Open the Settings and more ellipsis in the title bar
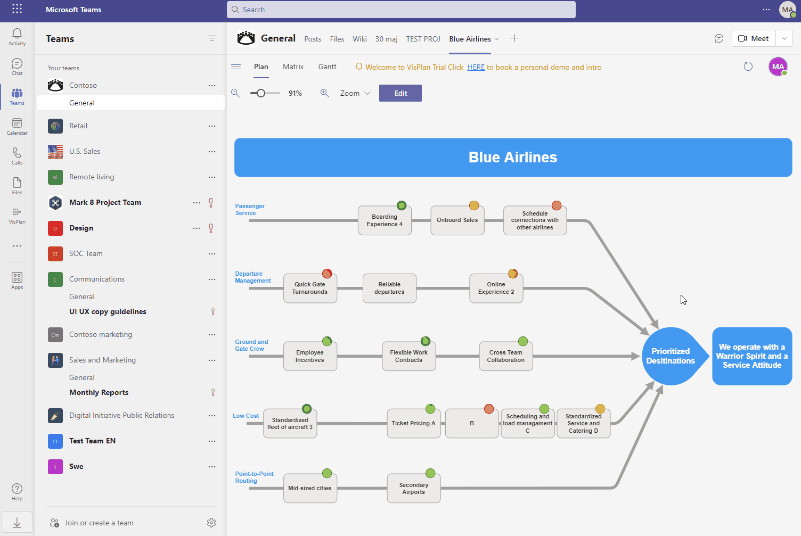 (x=766, y=9)
